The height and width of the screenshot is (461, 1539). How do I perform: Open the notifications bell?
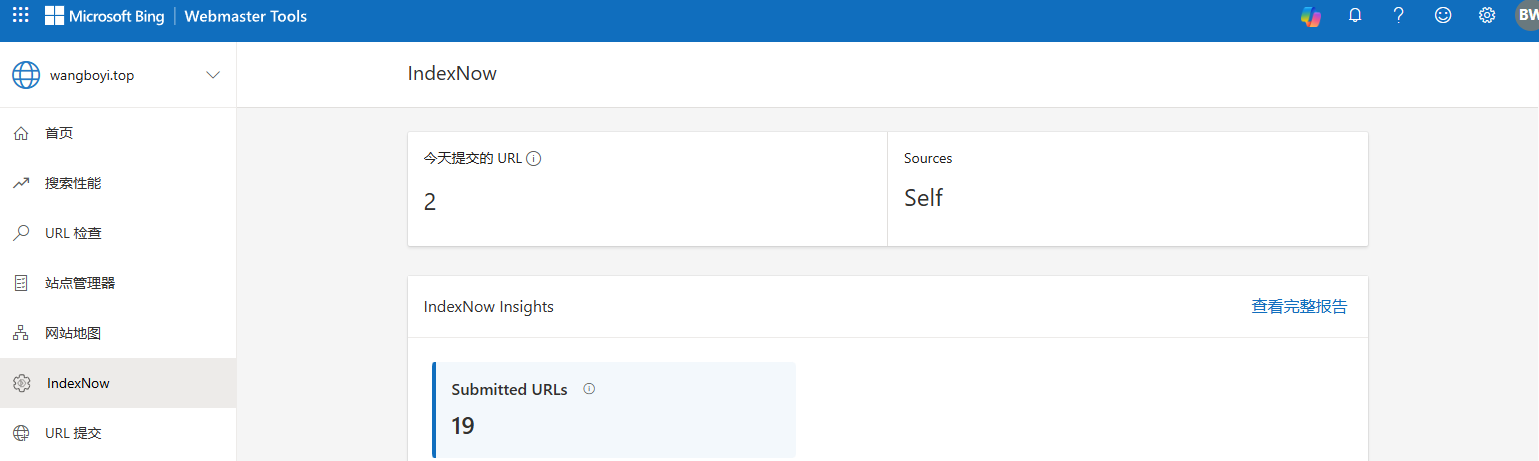[x=1355, y=16]
